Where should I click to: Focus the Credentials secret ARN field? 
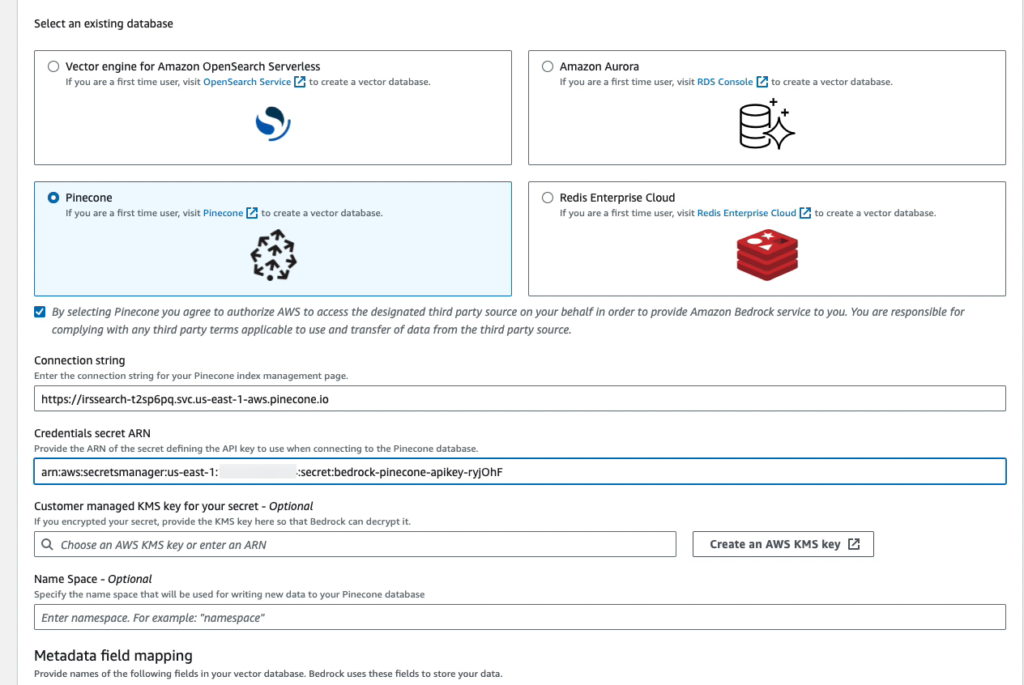tap(520, 471)
